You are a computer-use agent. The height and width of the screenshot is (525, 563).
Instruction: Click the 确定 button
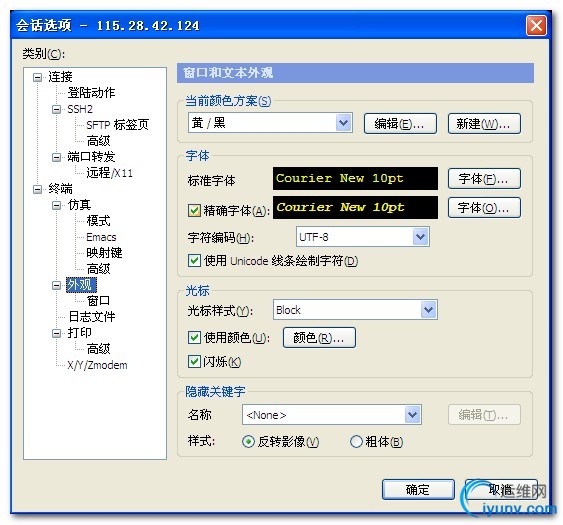point(418,489)
